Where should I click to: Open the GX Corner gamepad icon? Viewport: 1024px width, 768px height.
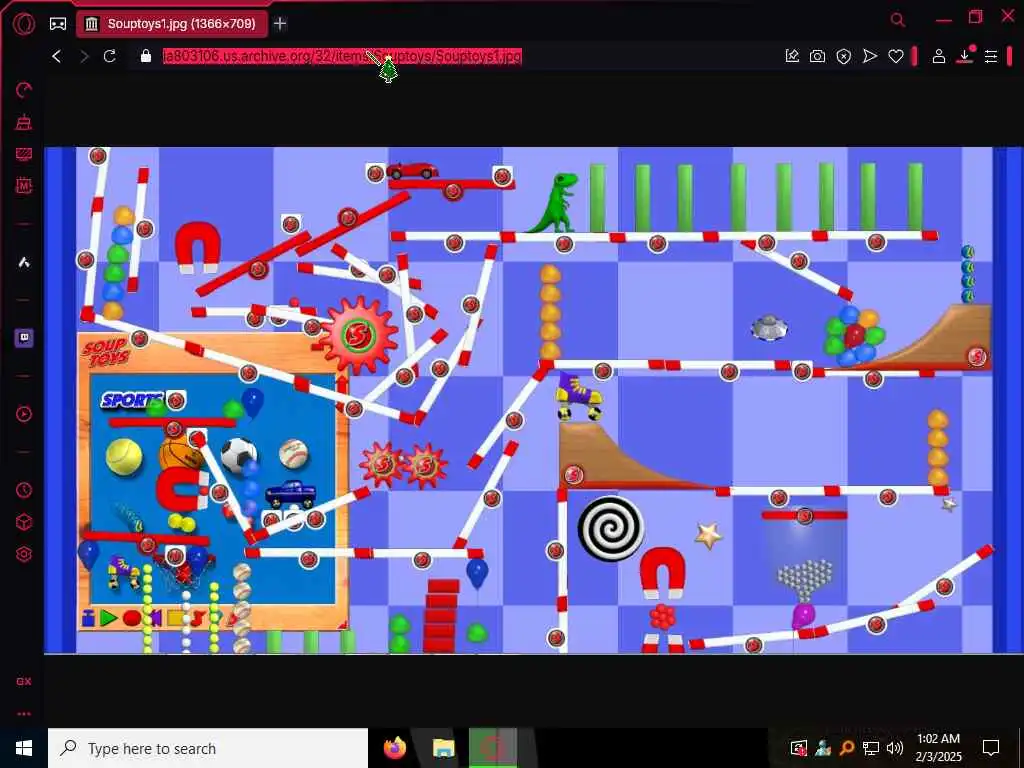point(58,24)
